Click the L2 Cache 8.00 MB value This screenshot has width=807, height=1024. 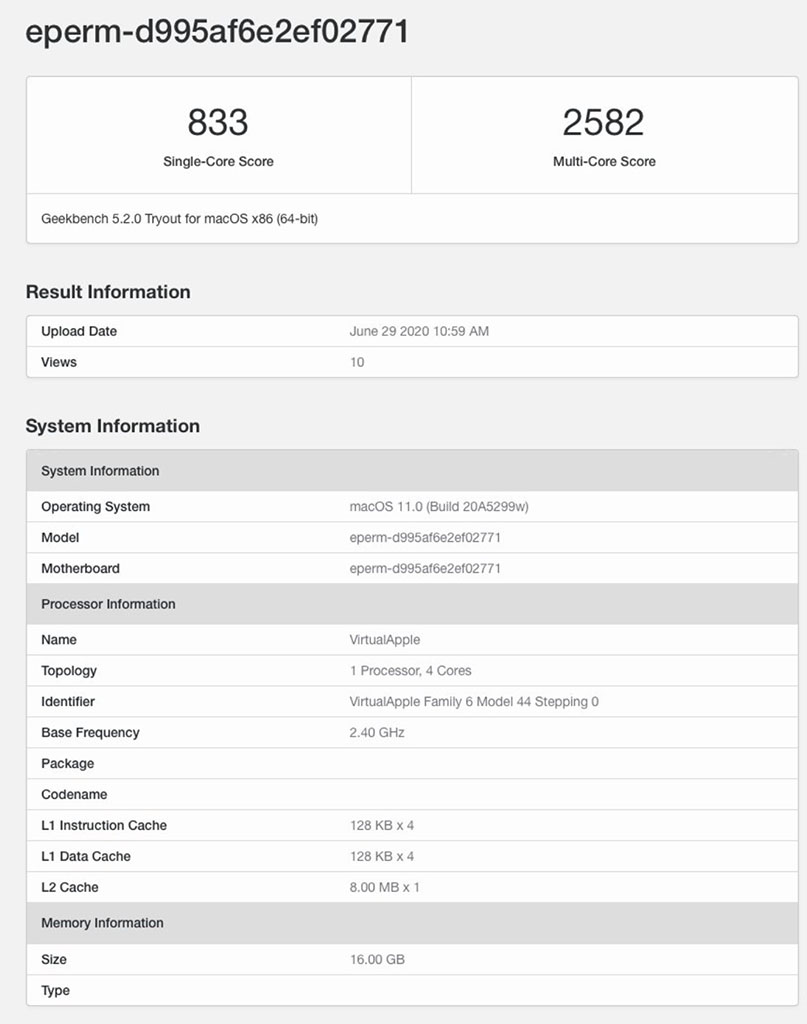tap(385, 888)
